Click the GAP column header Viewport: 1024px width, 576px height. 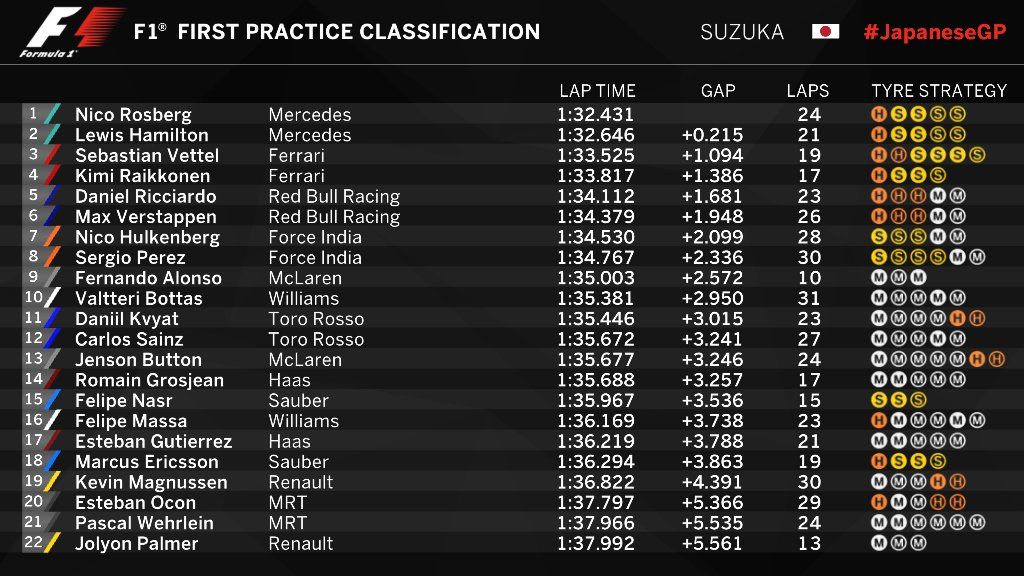click(x=718, y=91)
